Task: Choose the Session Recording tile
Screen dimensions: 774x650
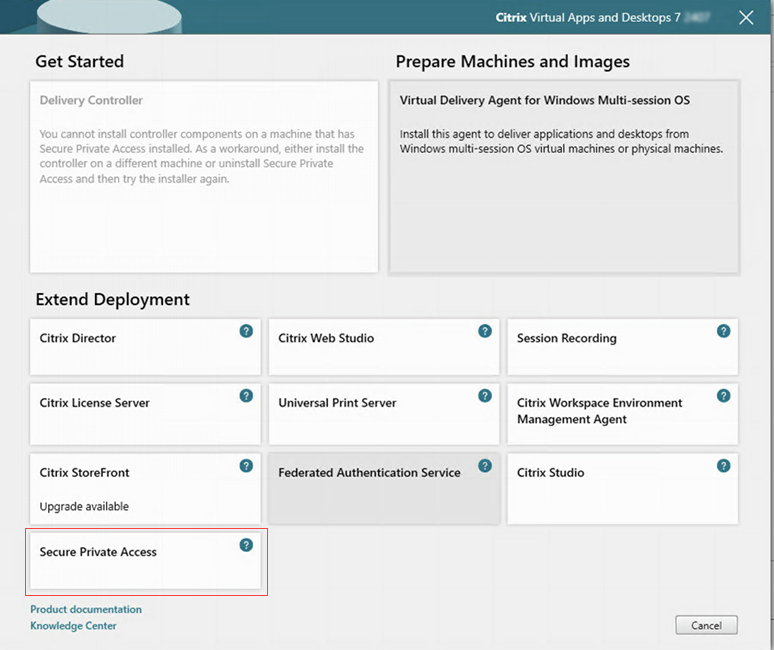Action: point(610,350)
